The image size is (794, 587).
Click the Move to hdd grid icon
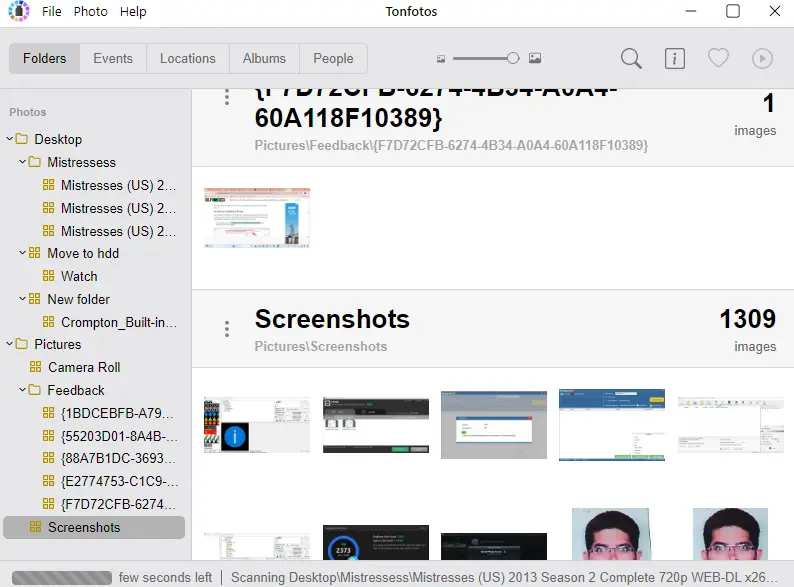click(34, 253)
